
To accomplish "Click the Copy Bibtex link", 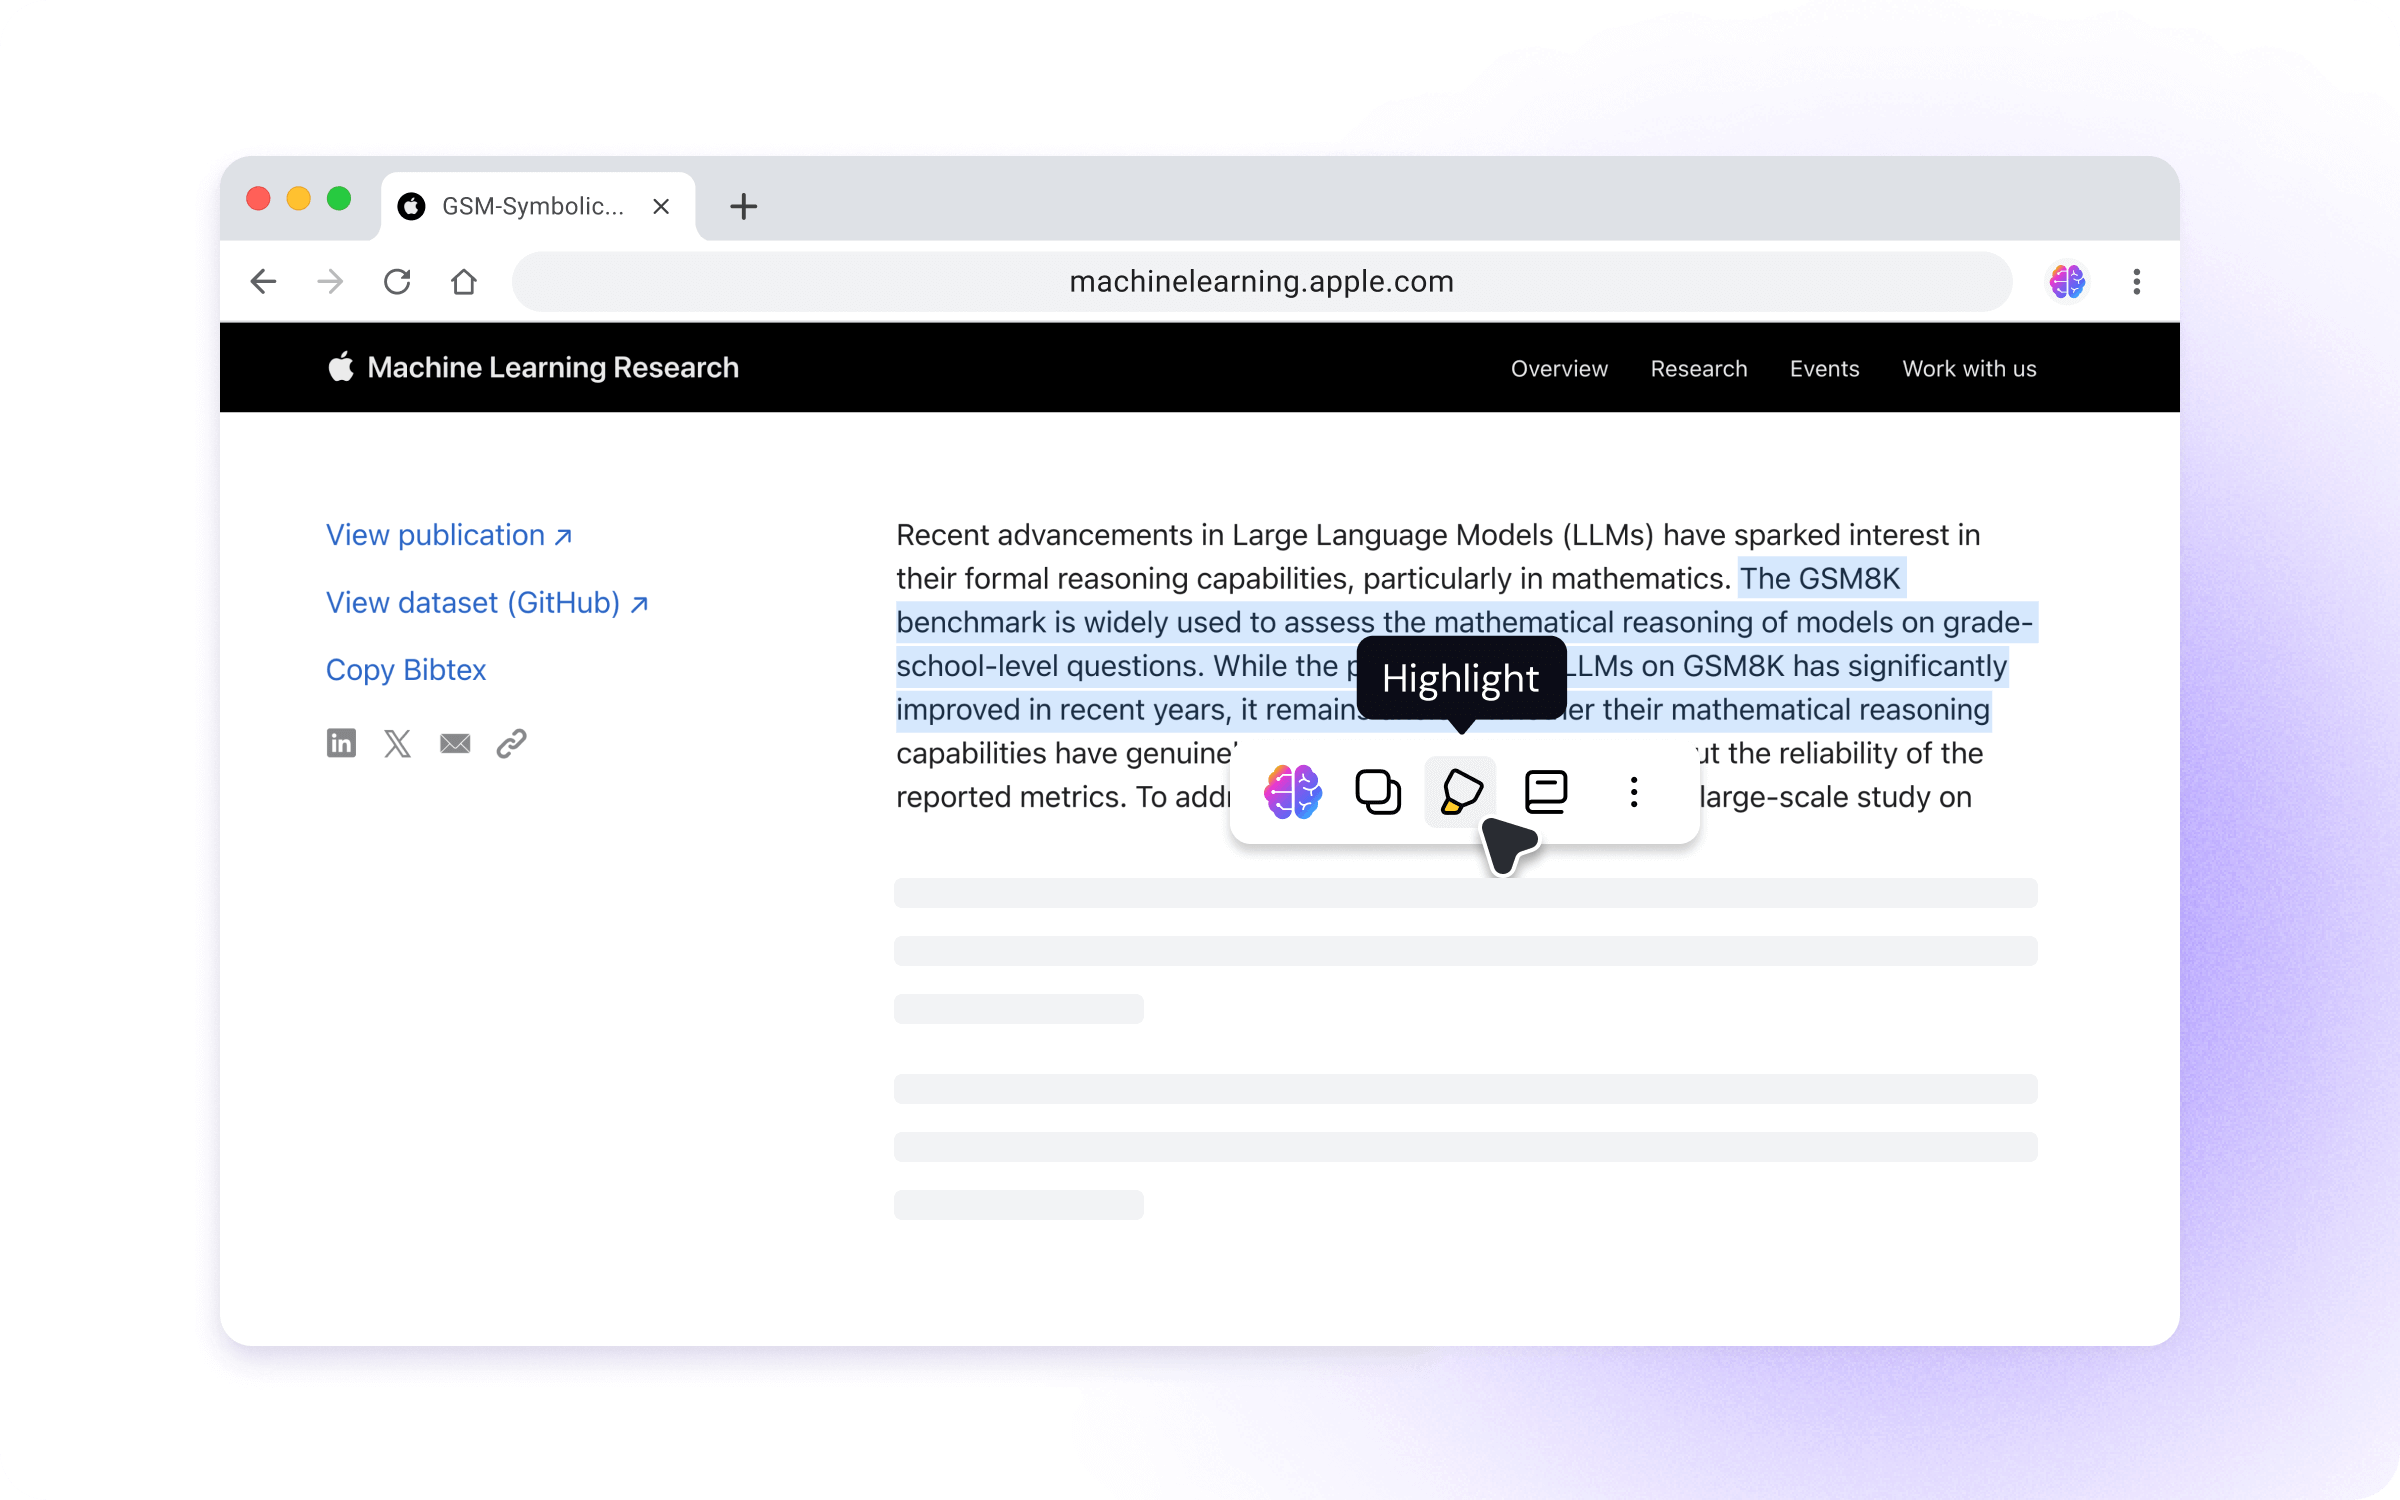I will [406, 670].
